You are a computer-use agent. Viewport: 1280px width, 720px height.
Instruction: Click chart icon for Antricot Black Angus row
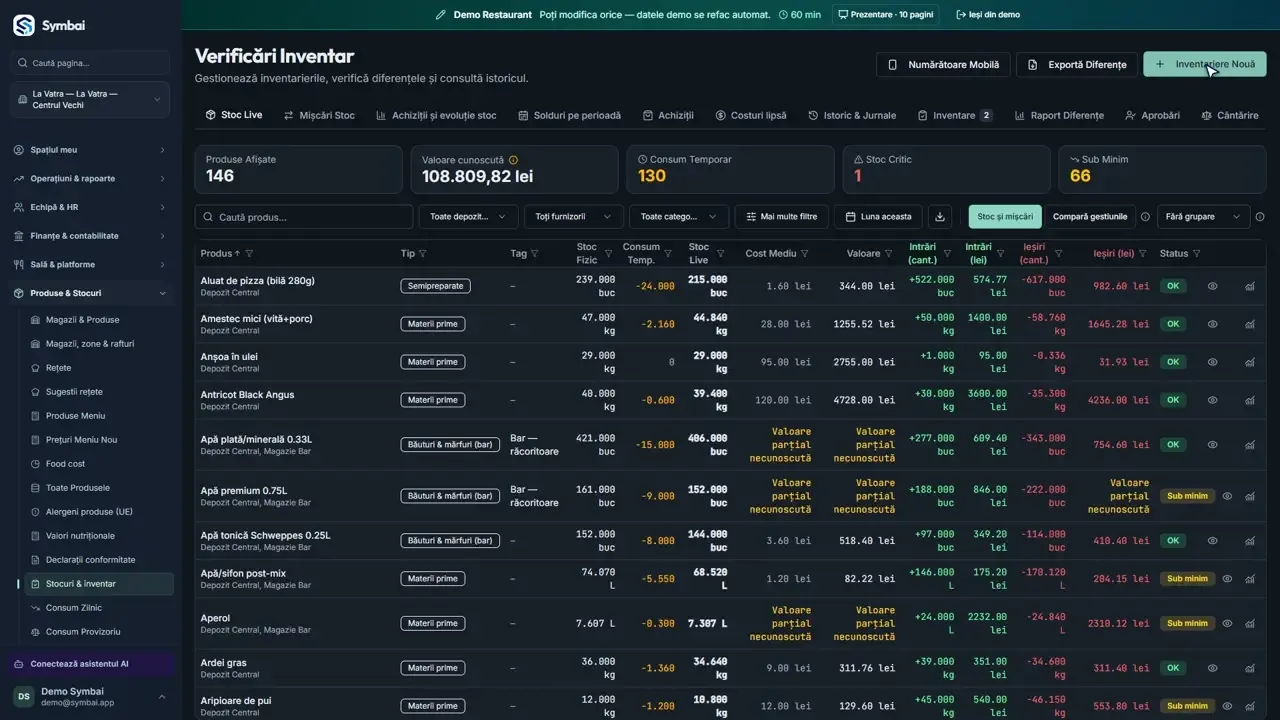(1250, 400)
